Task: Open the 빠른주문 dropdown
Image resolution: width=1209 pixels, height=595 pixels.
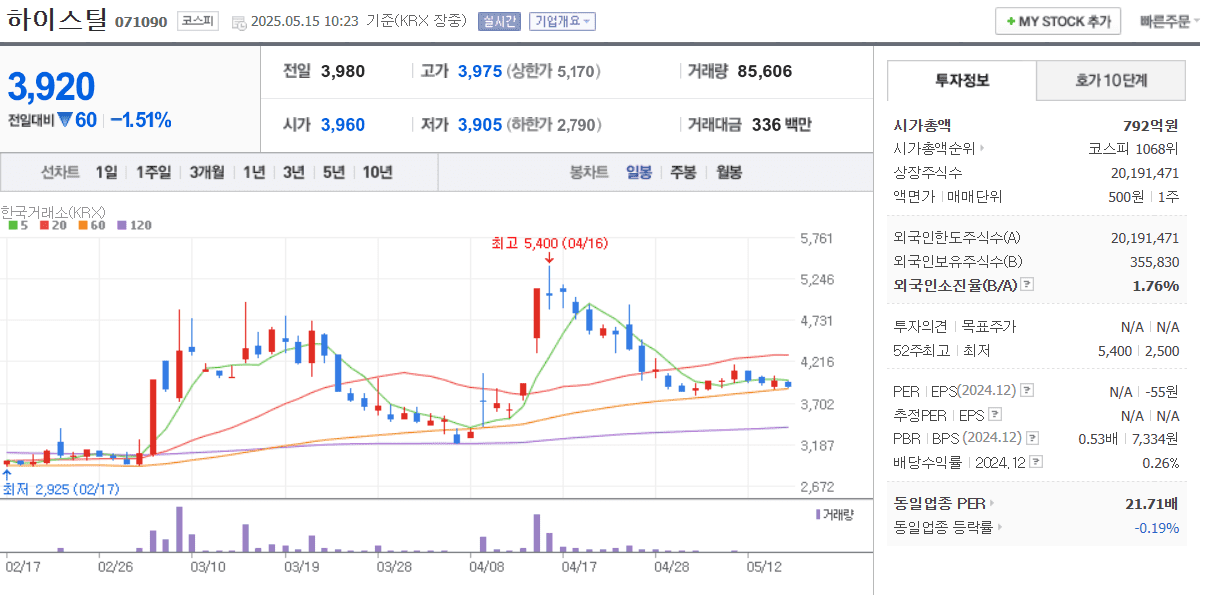Action: point(1170,21)
